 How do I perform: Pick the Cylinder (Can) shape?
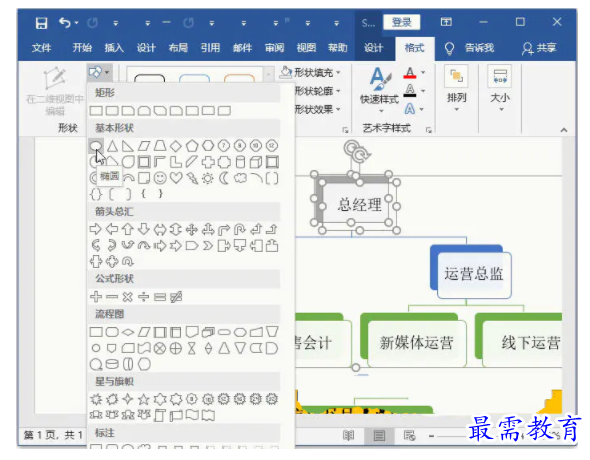point(240,162)
